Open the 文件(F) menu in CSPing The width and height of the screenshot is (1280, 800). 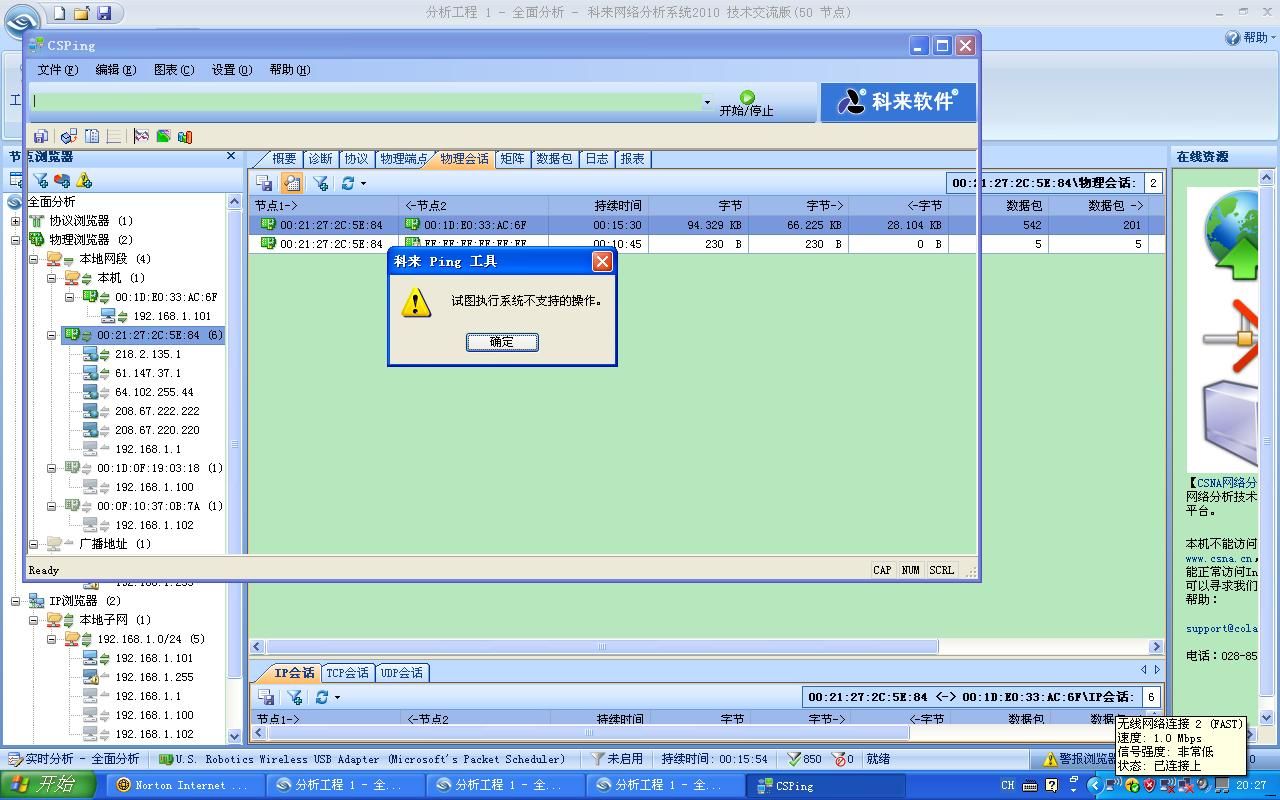(x=57, y=70)
